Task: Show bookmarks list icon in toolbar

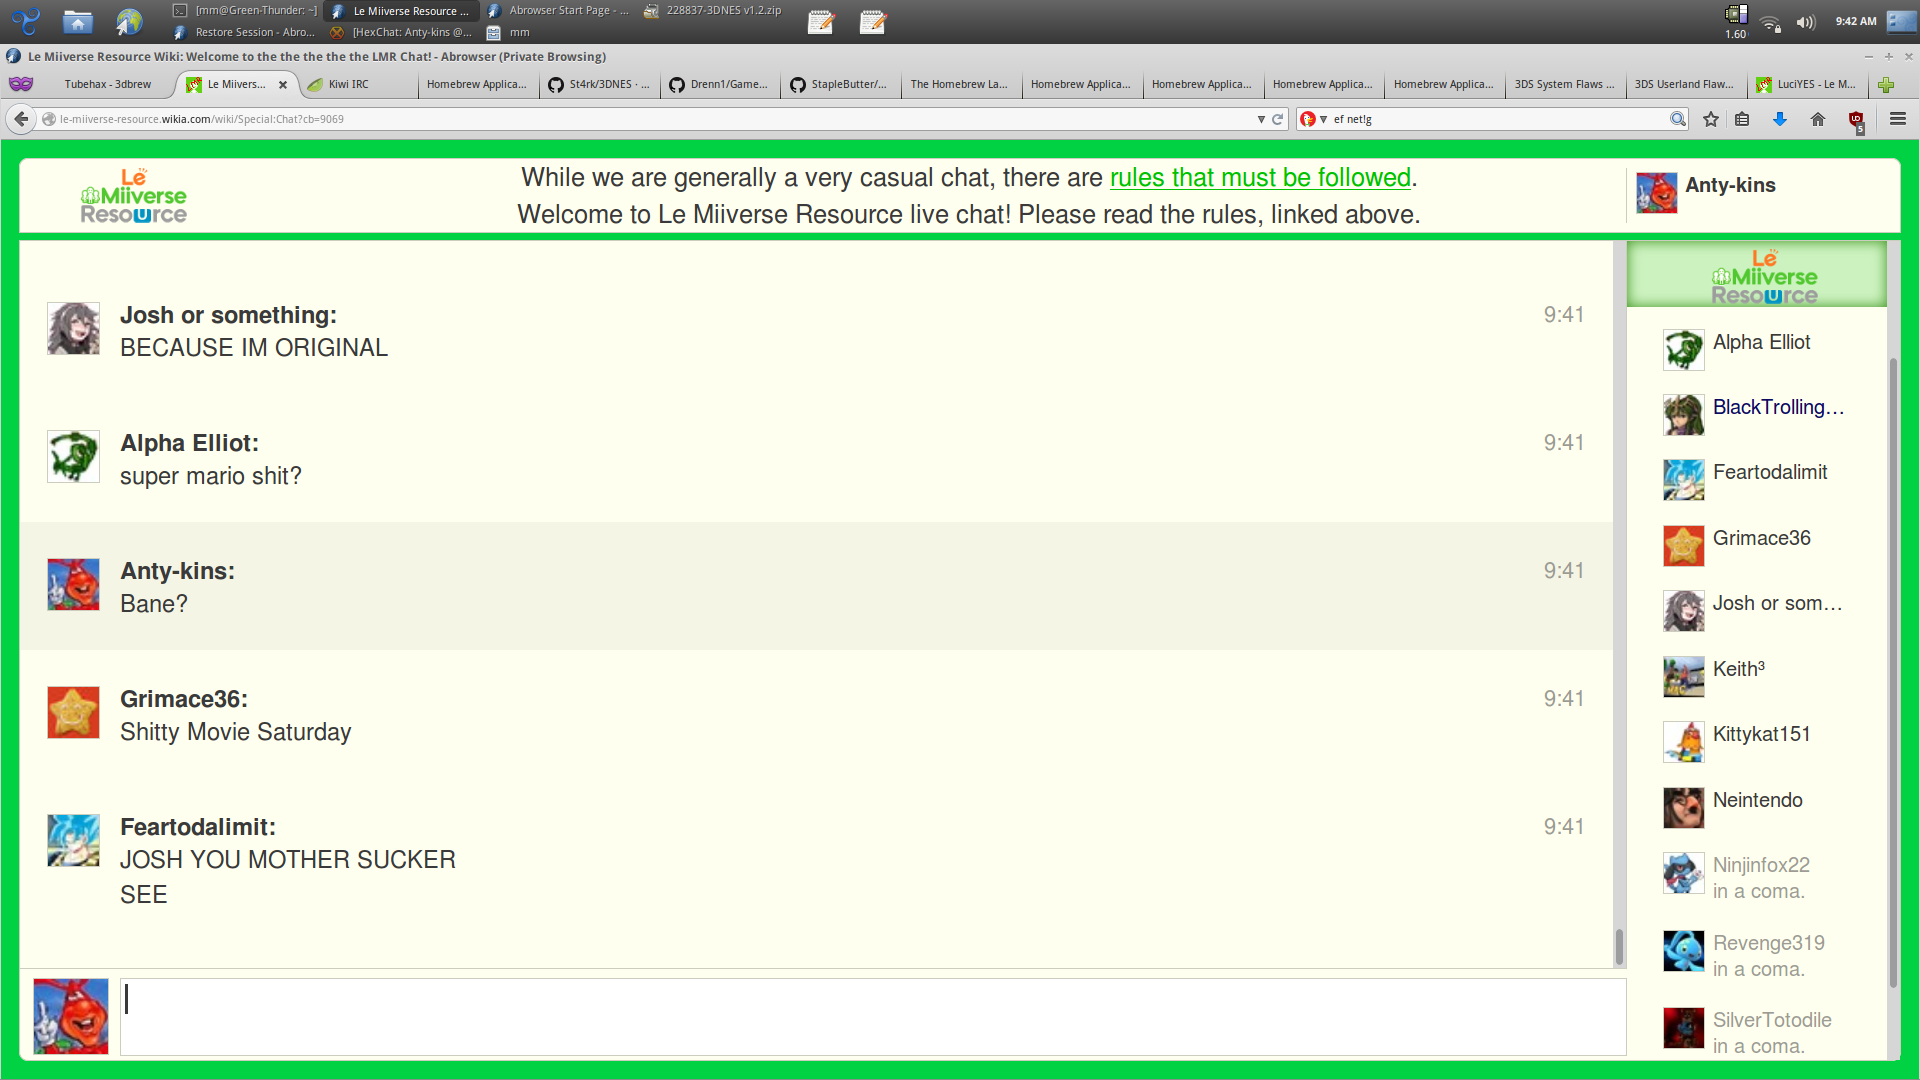Action: point(1742,119)
